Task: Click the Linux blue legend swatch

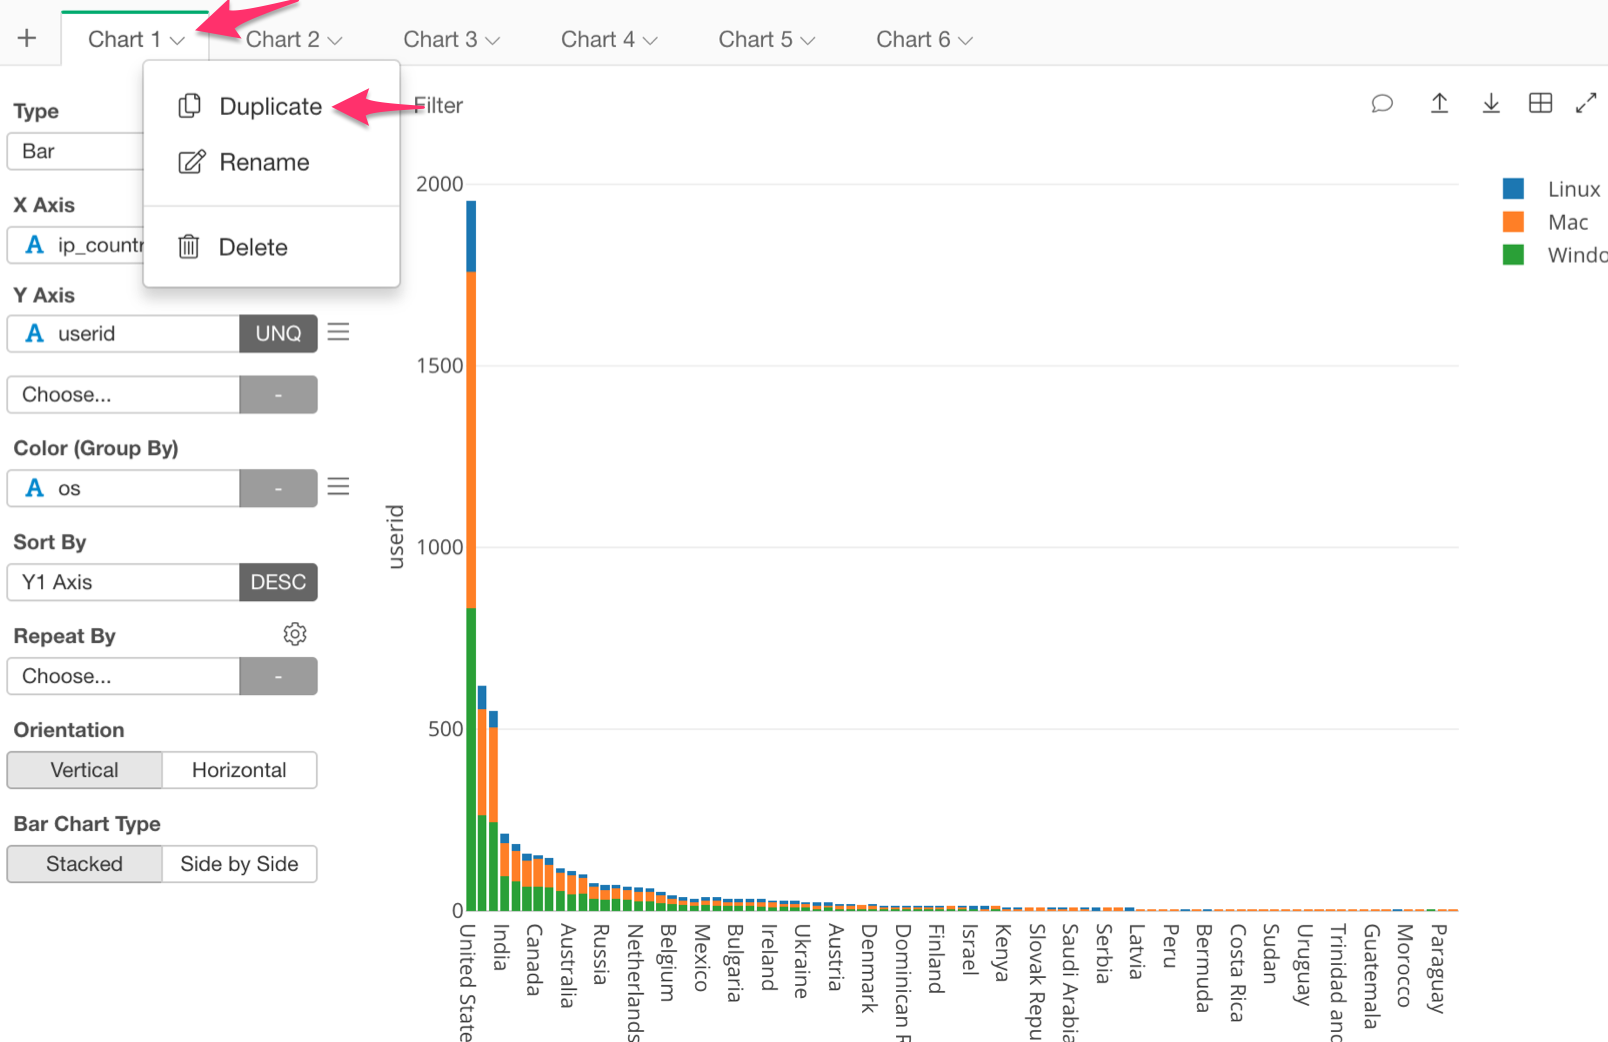Action: point(1513,189)
